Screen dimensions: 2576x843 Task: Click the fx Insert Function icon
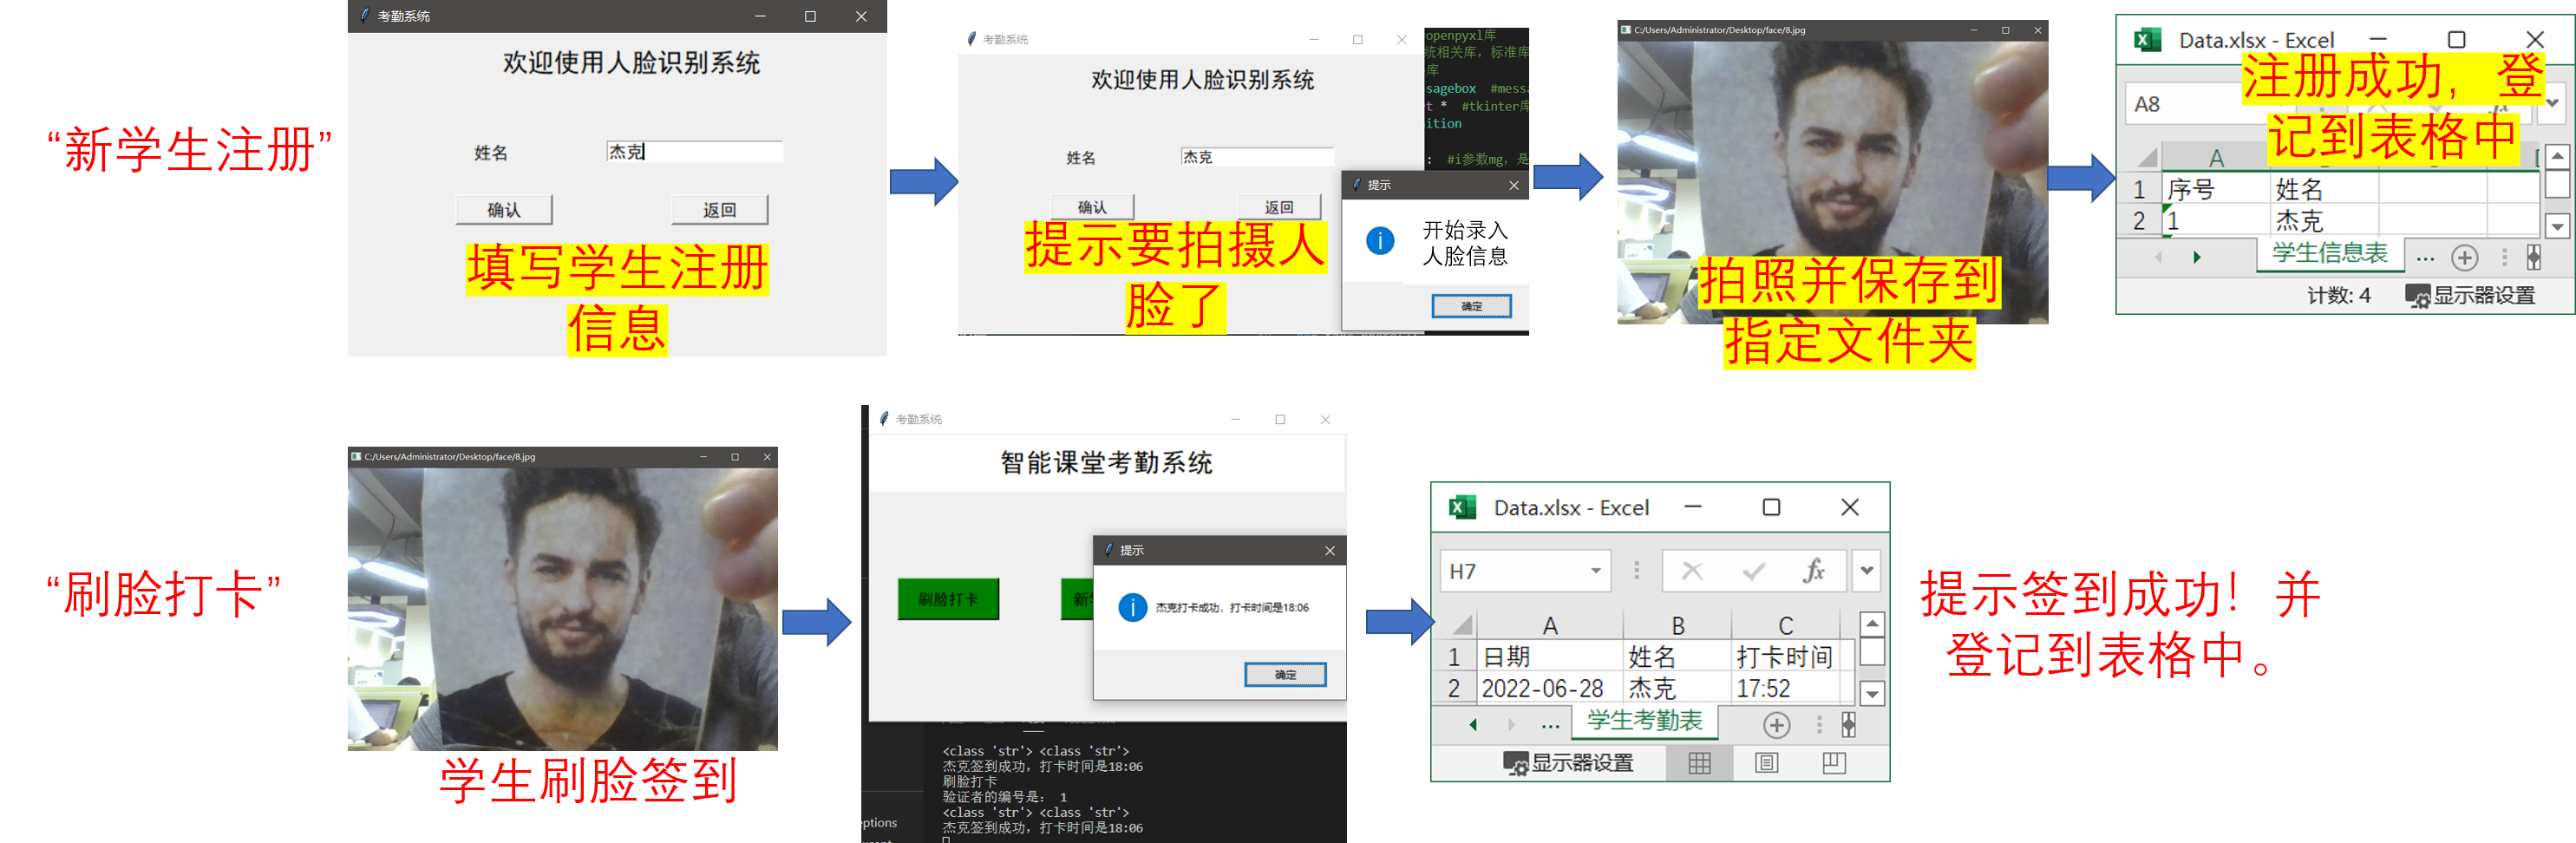click(x=1813, y=571)
